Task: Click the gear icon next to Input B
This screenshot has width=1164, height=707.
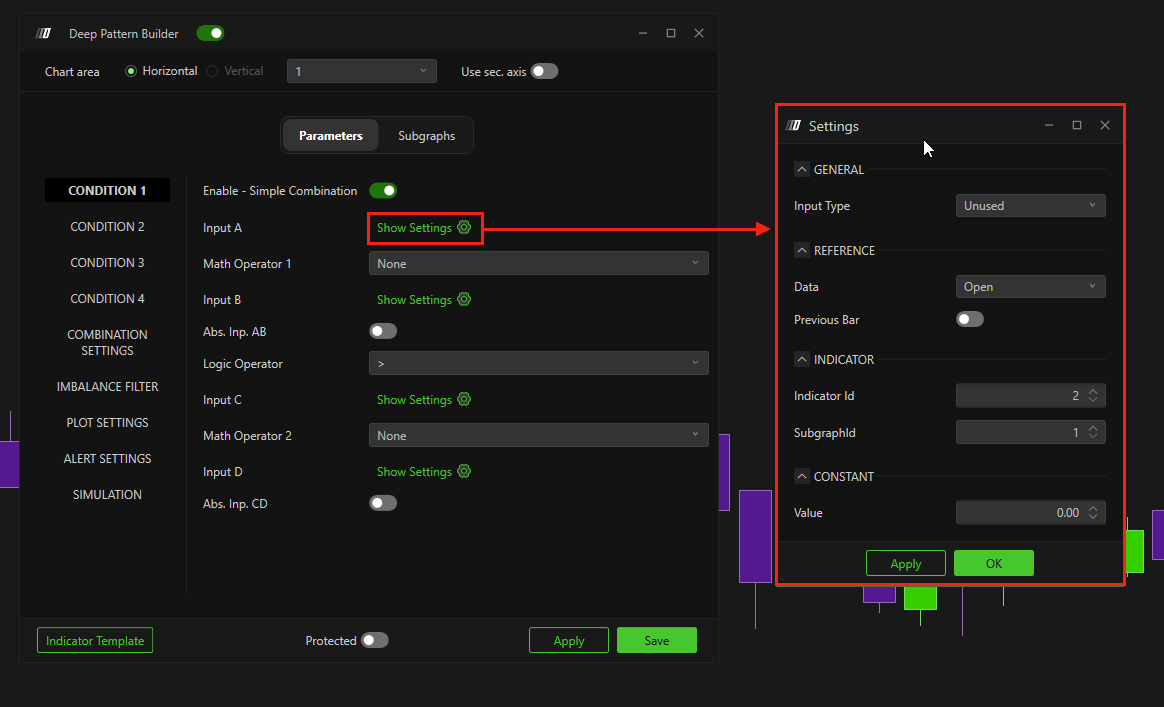Action: 464,300
